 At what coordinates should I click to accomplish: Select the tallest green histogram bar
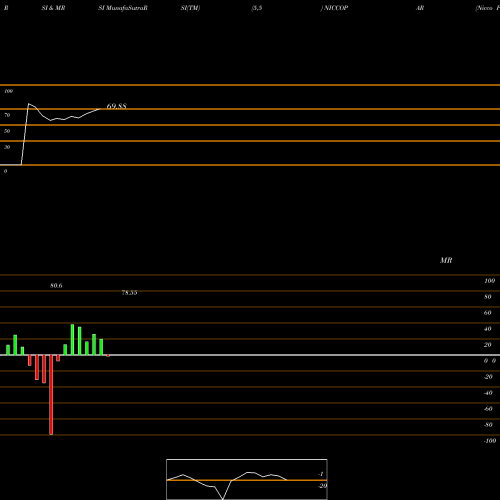[72, 340]
